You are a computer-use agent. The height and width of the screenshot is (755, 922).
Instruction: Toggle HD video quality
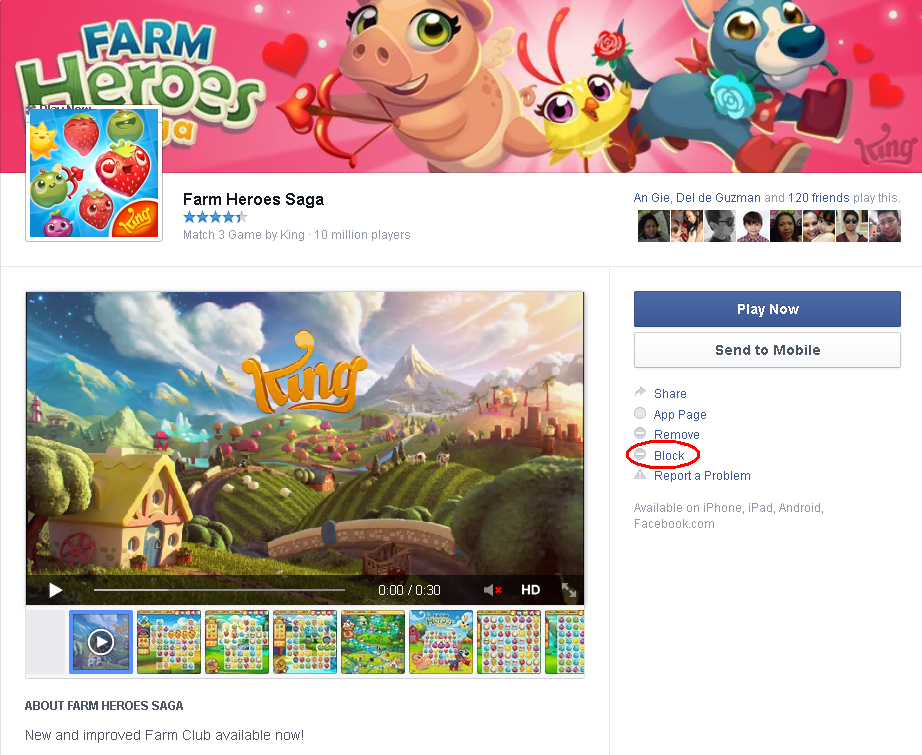point(530,590)
